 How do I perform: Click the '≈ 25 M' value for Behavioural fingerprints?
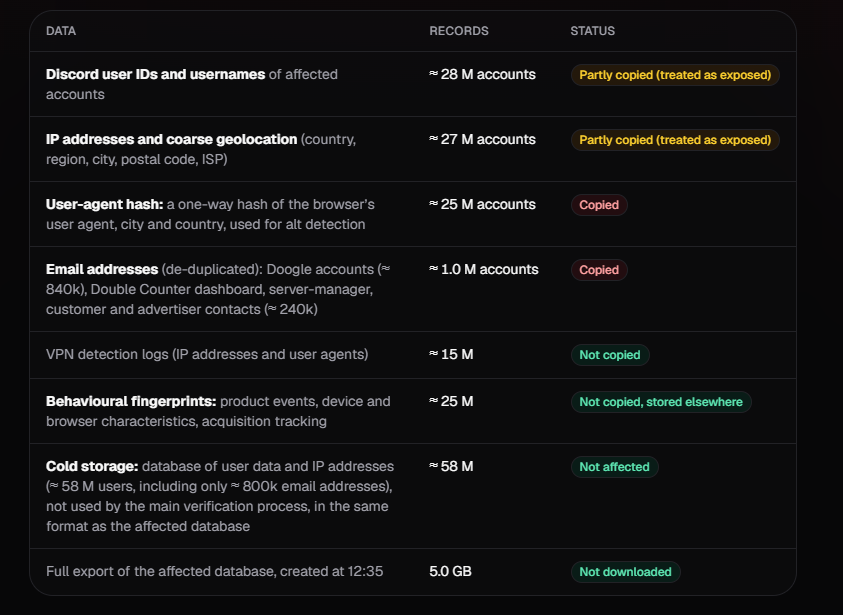tap(451, 401)
